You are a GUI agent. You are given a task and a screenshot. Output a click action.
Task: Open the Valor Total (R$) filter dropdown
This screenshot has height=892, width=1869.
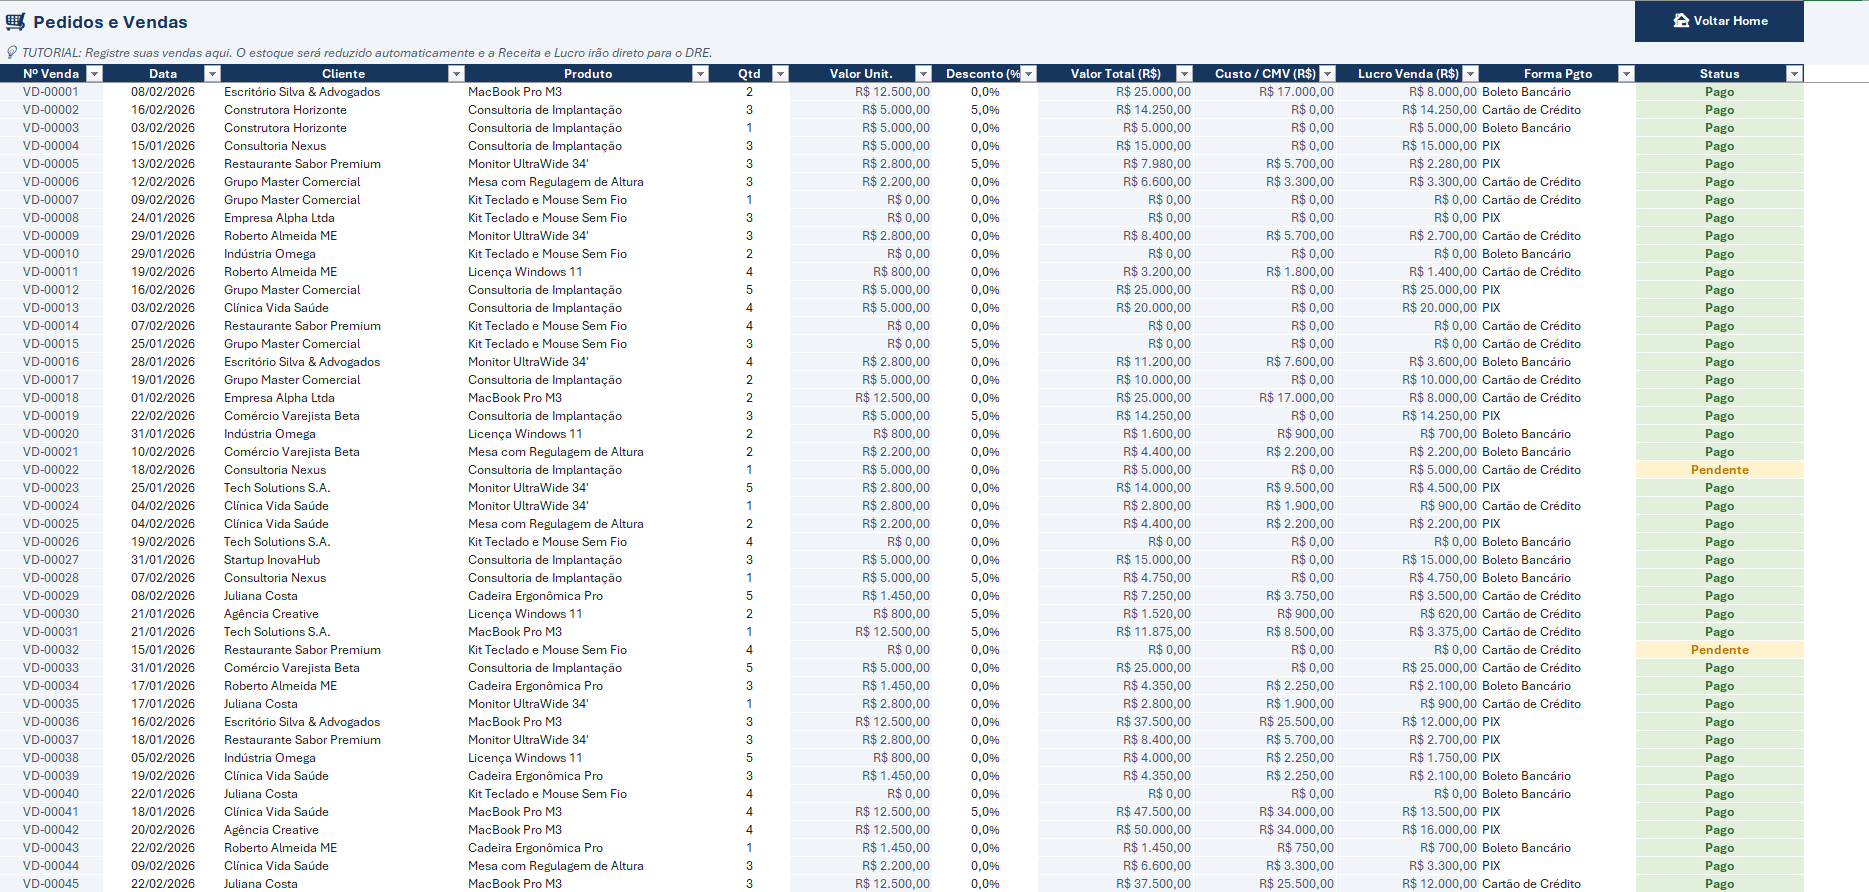[1184, 74]
